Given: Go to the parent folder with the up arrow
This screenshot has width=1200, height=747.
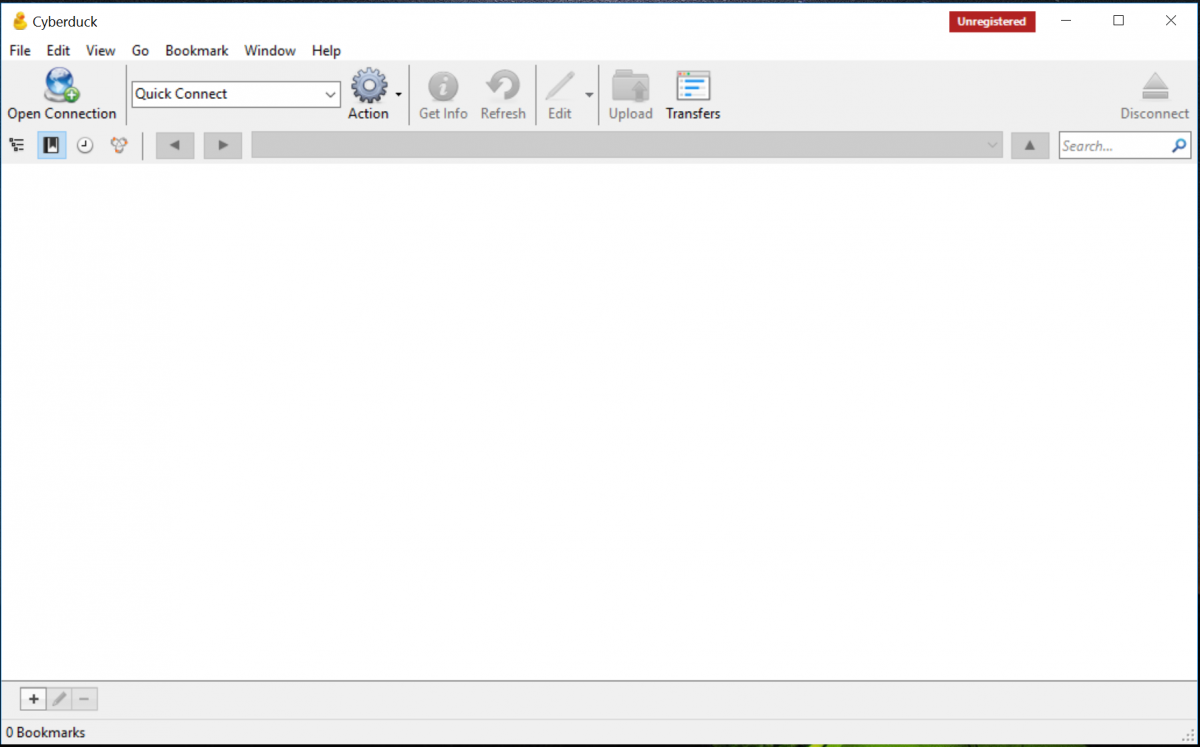Looking at the screenshot, I should [1029, 146].
